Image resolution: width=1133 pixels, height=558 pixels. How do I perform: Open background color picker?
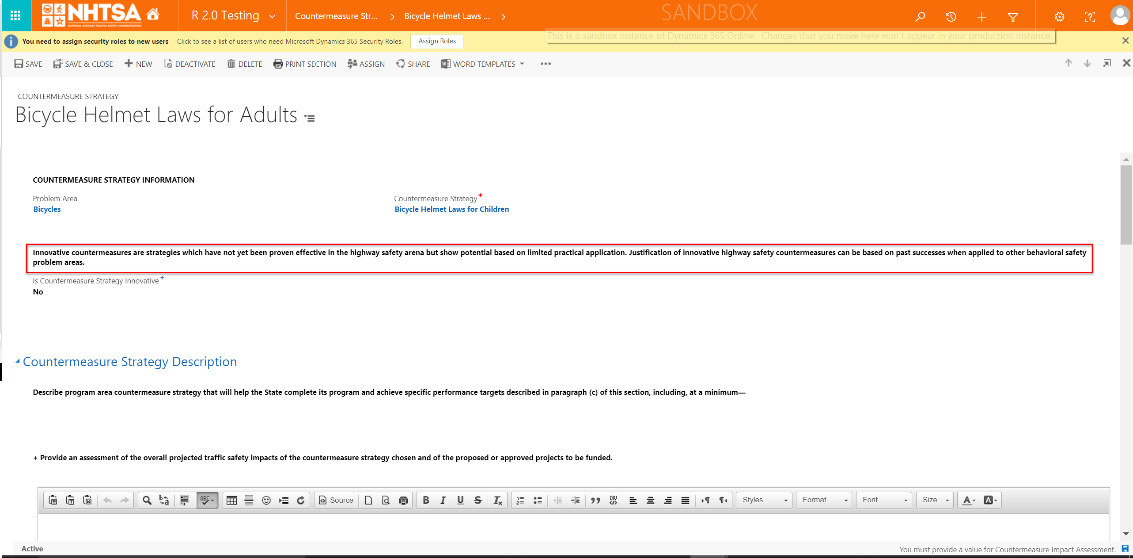coord(991,500)
